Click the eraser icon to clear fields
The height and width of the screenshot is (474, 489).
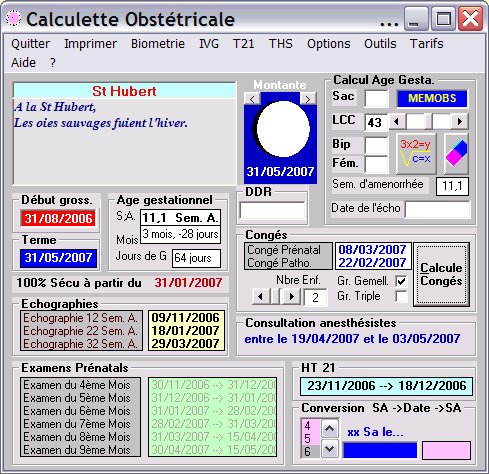click(x=456, y=154)
